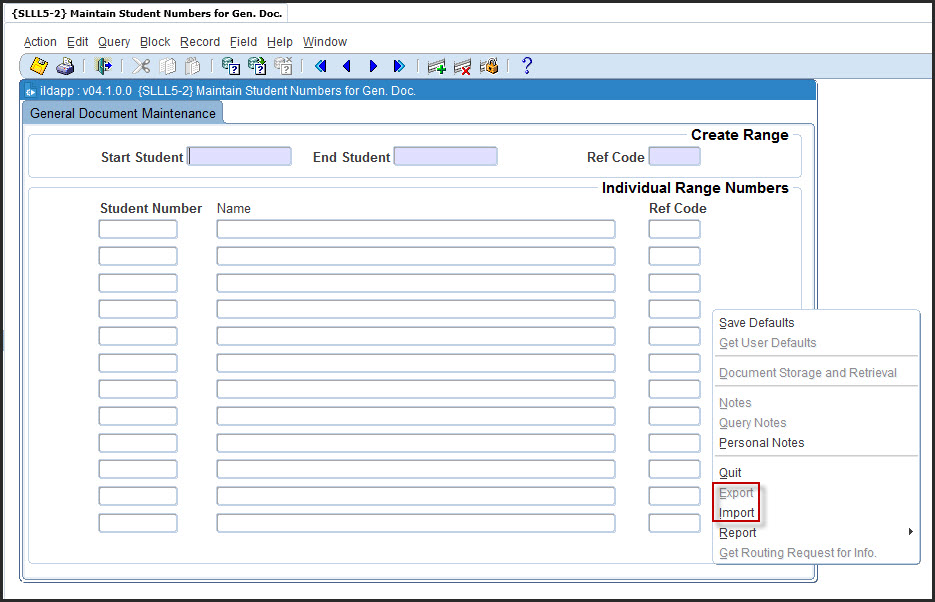Screen dimensions: 935x602
Task: Click the Save diskette toolbar icon
Action: click(x=39, y=66)
